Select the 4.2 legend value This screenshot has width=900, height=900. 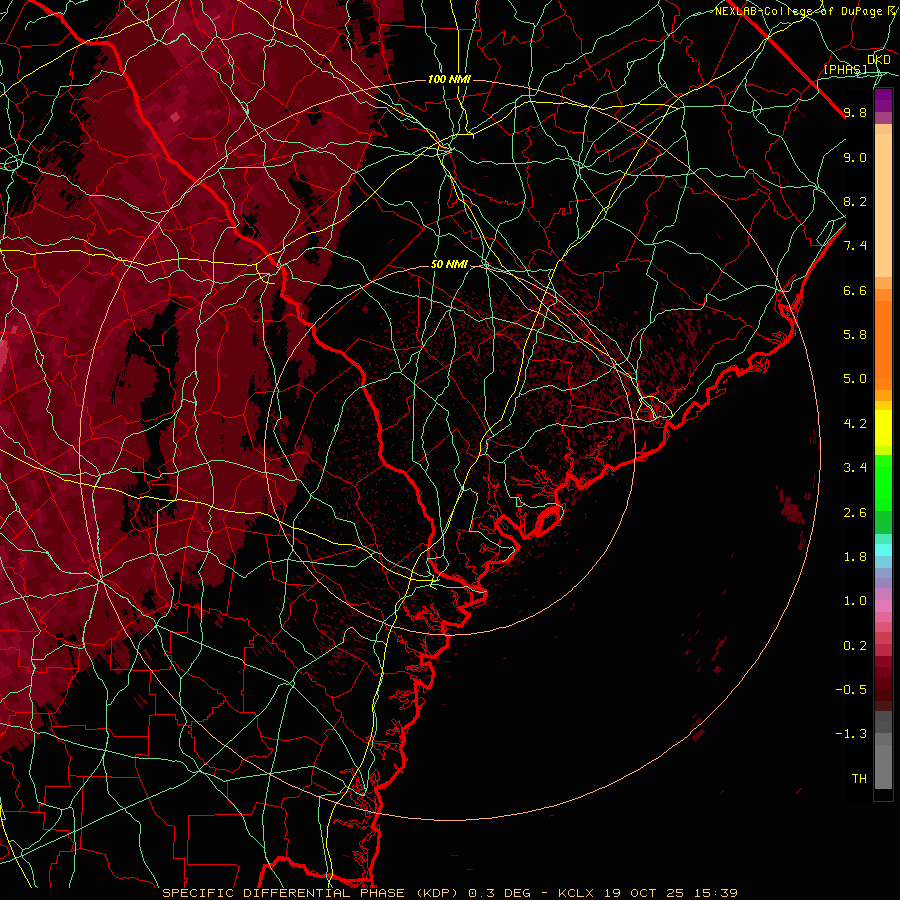point(855,424)
